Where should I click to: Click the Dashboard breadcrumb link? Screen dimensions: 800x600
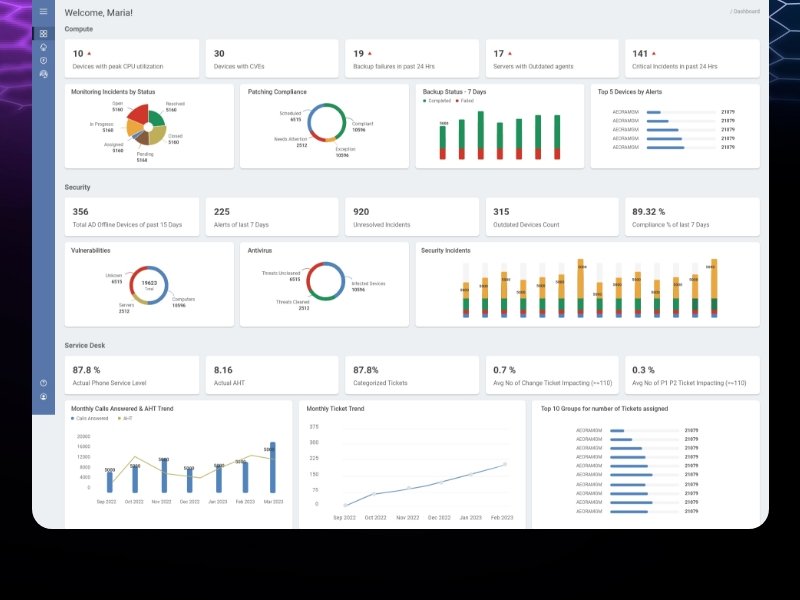[746, 12]
